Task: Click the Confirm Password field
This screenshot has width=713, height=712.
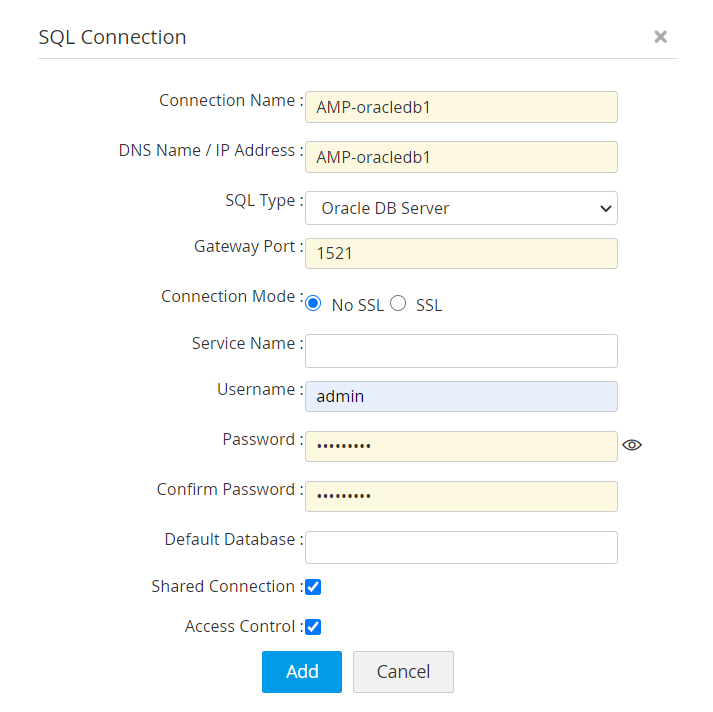Action: click(461, 496)
